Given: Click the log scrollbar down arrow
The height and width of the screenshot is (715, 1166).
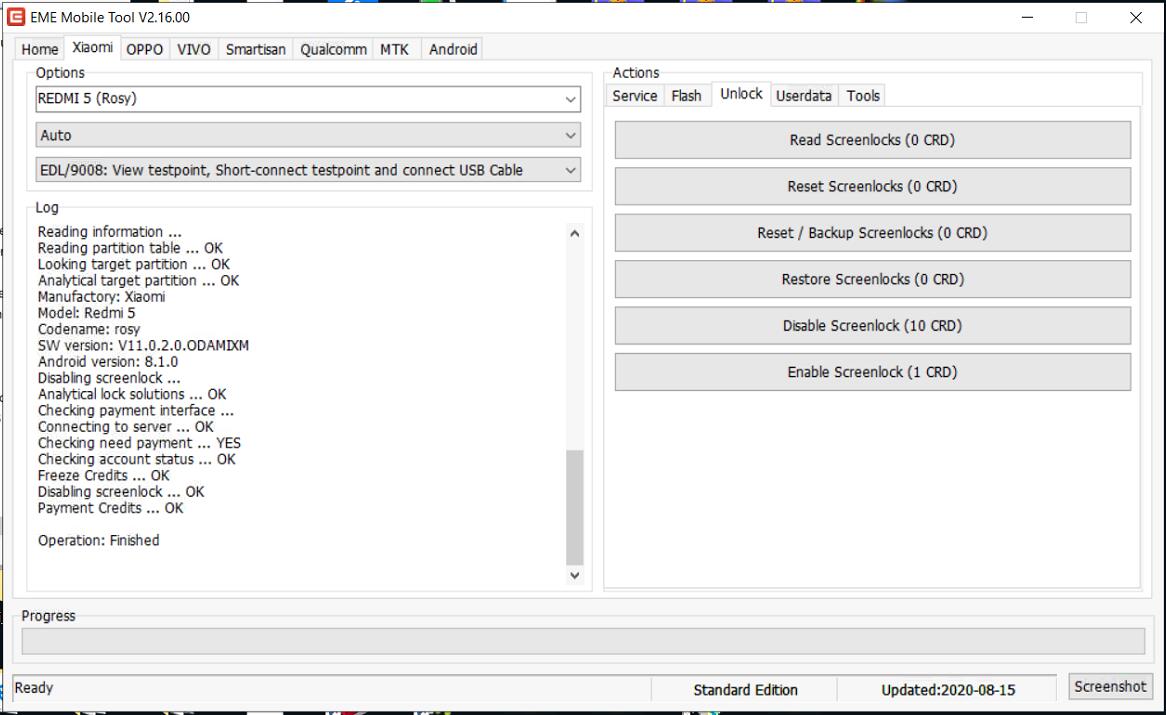Looking at the screenshot, I should [574, 575].
